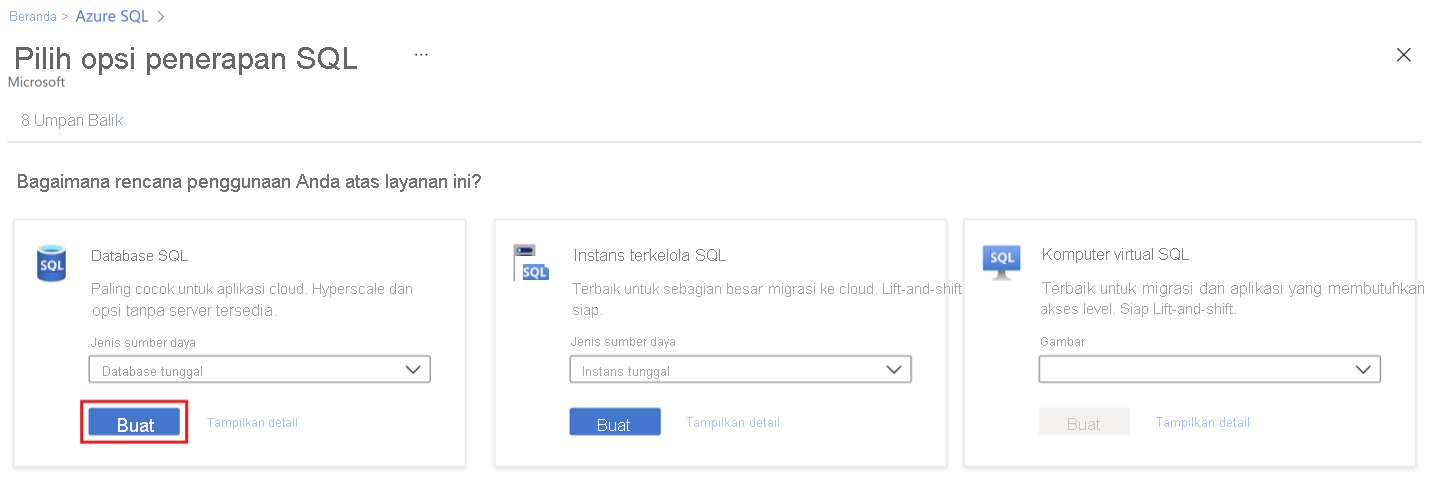
Task: Click the Terbaik untuk sebagian besar migrasi description
Action: [x=767, y=300]
